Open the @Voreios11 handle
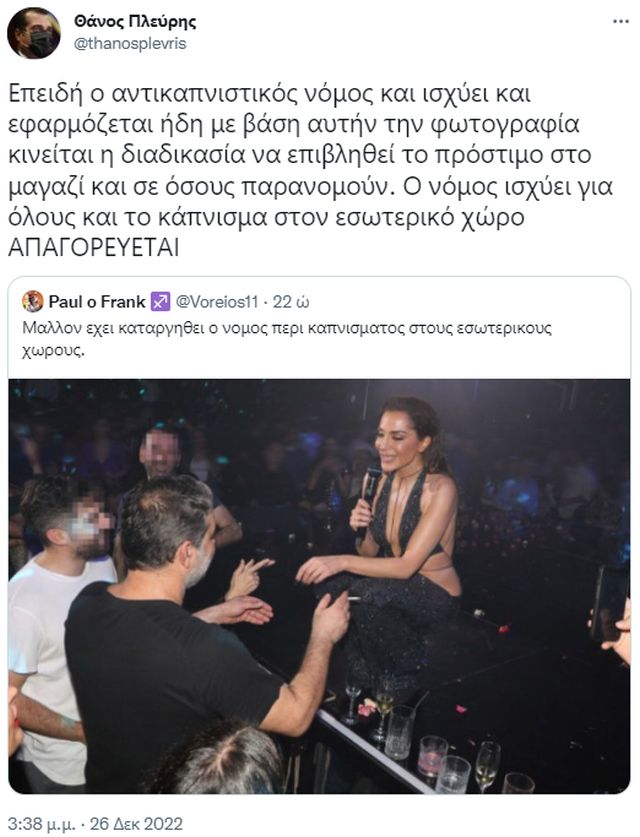 coord(217,302)
